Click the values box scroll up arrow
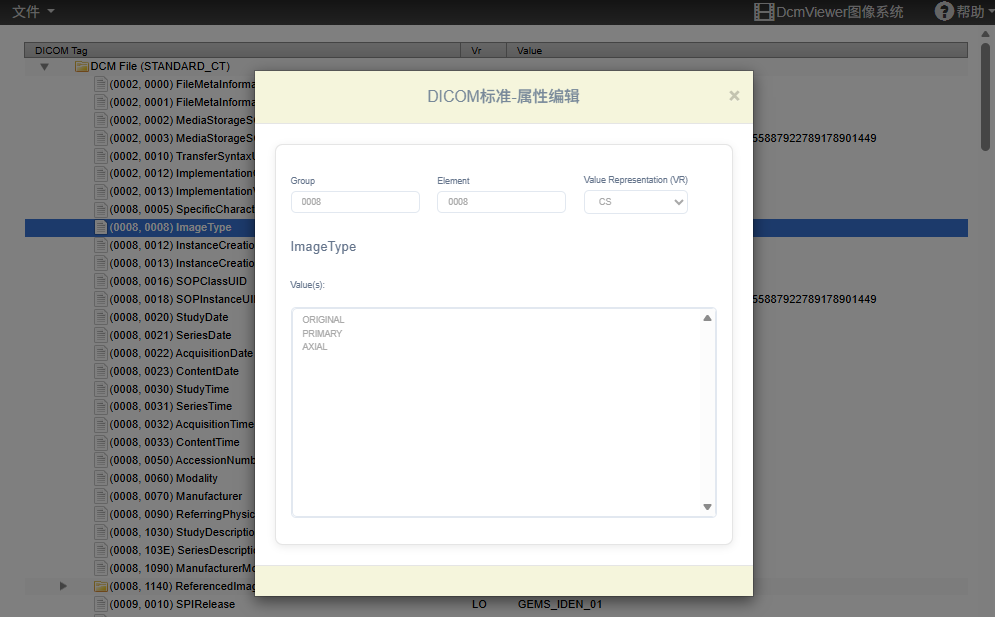Image resolution: width=995 pixels, height=617 pixels. coord(707,318)
